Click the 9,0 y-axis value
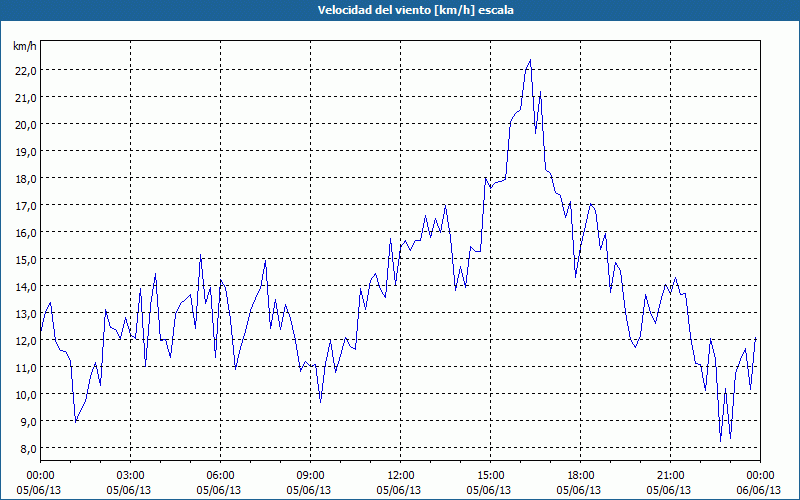 [x=28, y=422]
